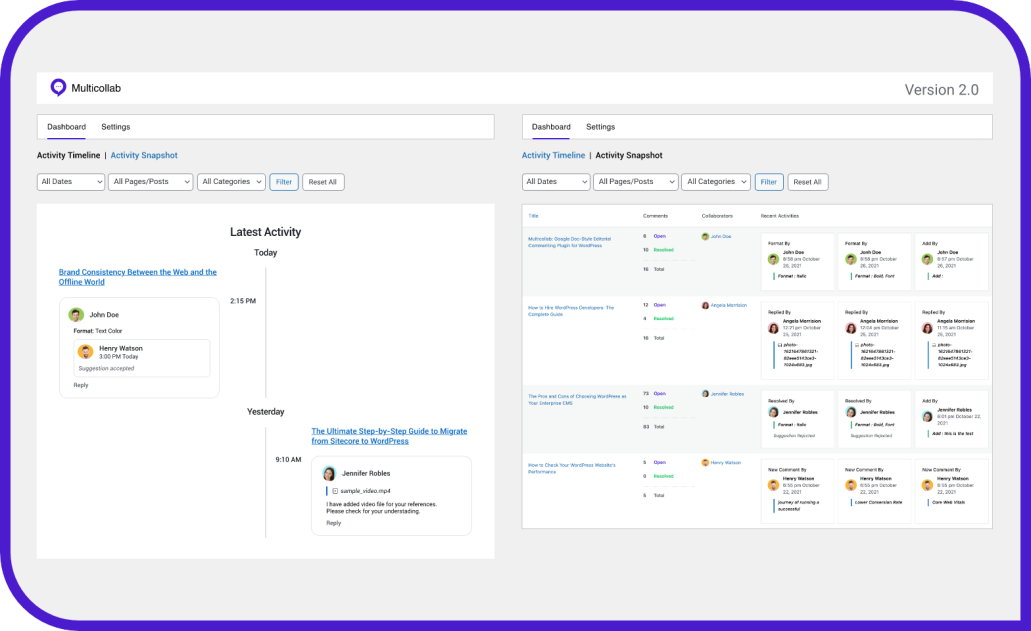Open 'How to Hire WordPress Developers' post title
The width and height of the screenshot is (1031, 631).
571,311
